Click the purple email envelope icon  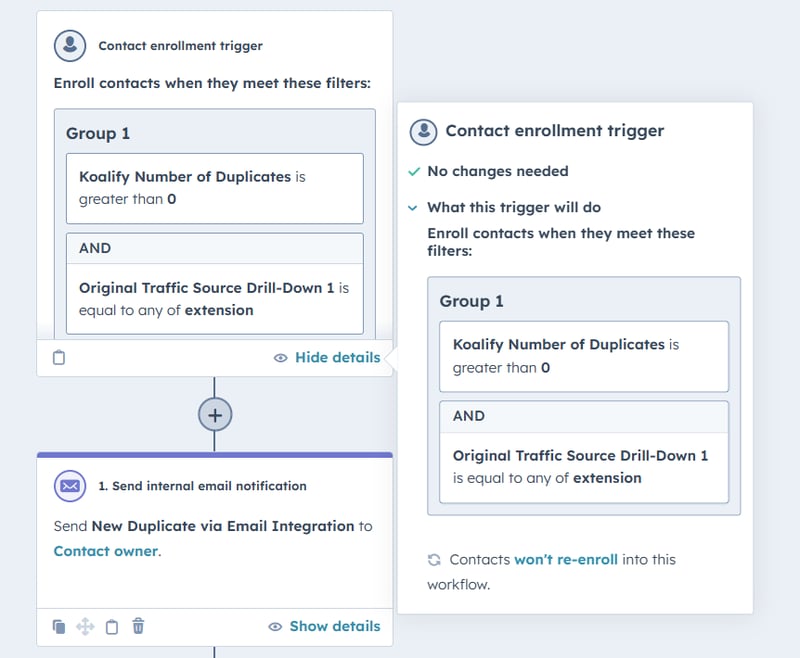69,486
